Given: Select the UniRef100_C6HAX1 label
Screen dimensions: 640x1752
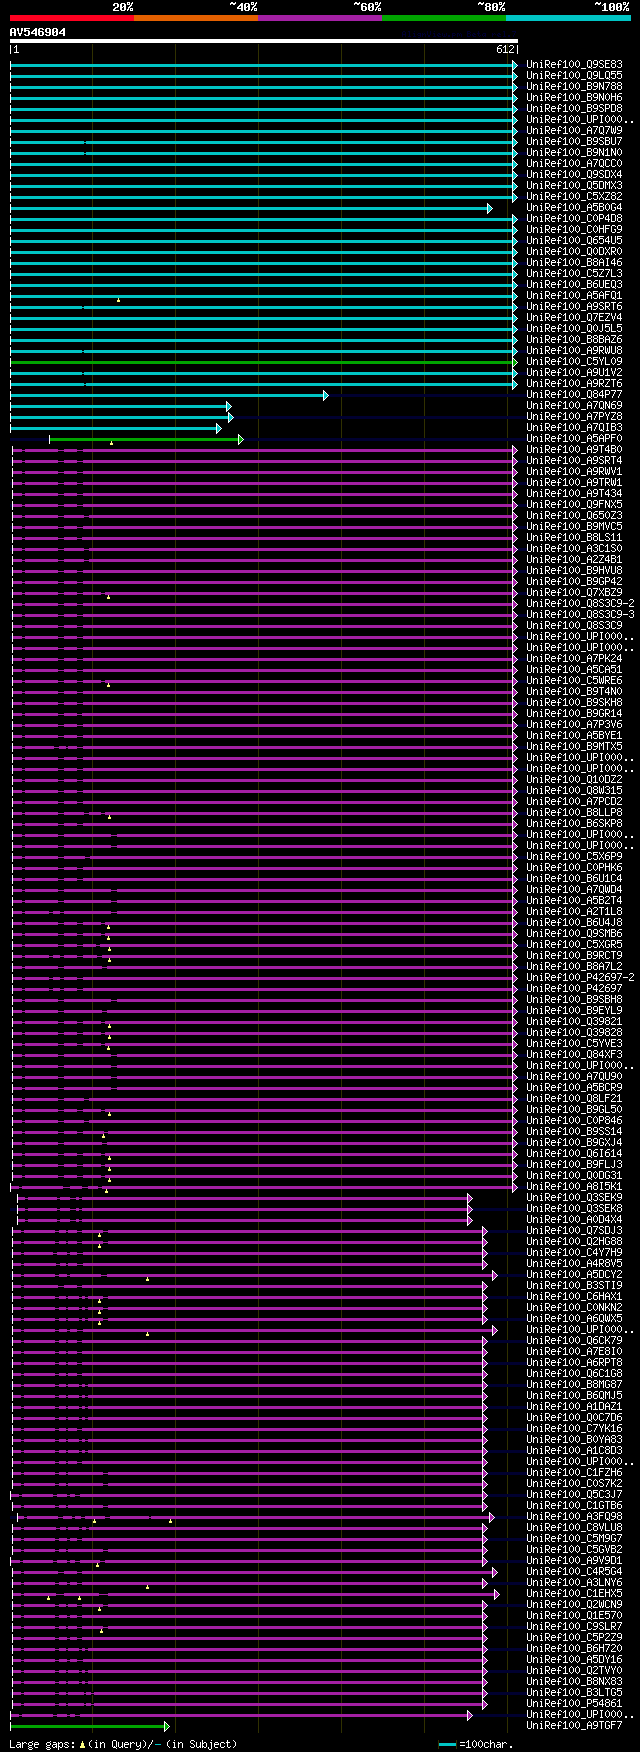Looking at the screenshot, I should pyautogui.click(x=574, y=1296).
